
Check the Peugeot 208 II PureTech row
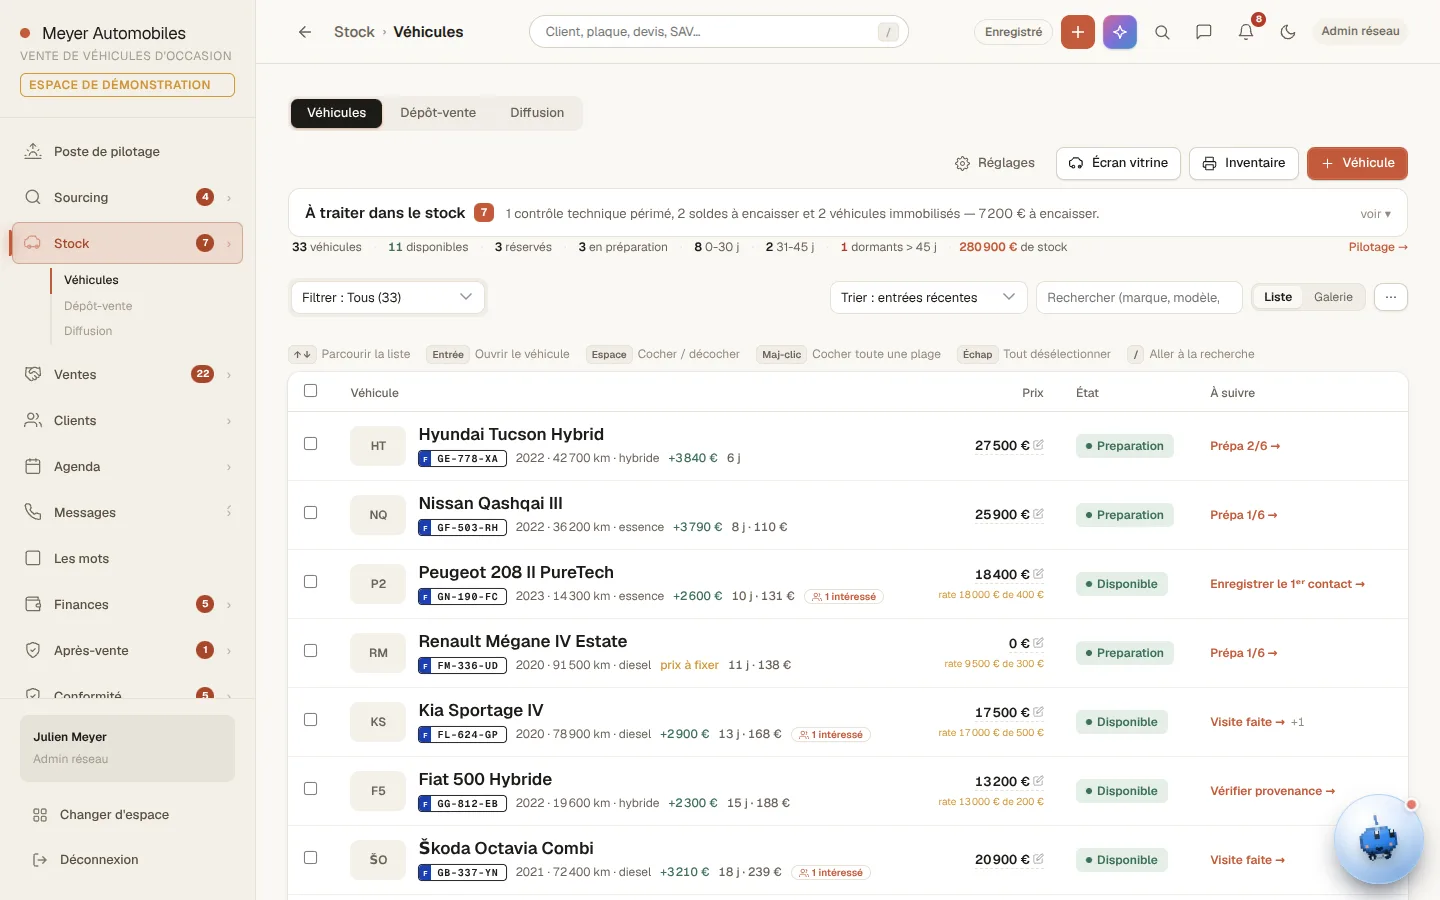(x=310, y=582)
